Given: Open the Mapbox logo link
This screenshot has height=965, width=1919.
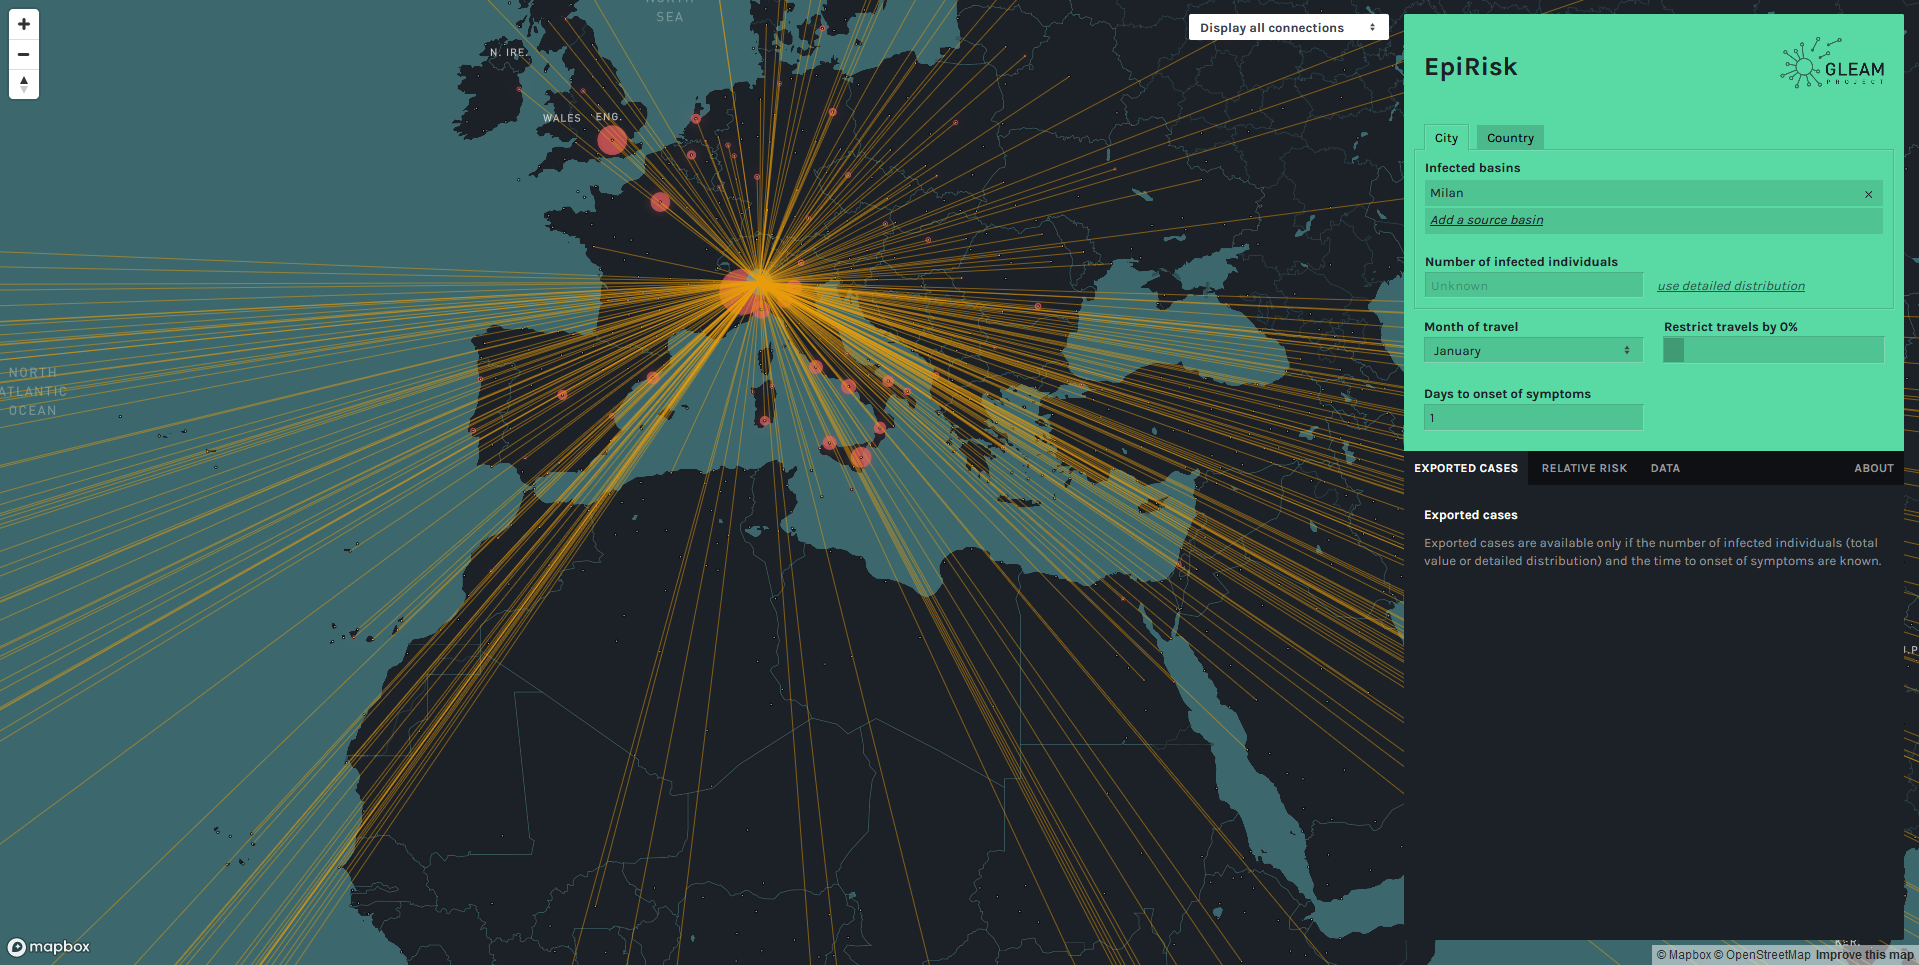Looking at the screenshot, I should [49, 946].
